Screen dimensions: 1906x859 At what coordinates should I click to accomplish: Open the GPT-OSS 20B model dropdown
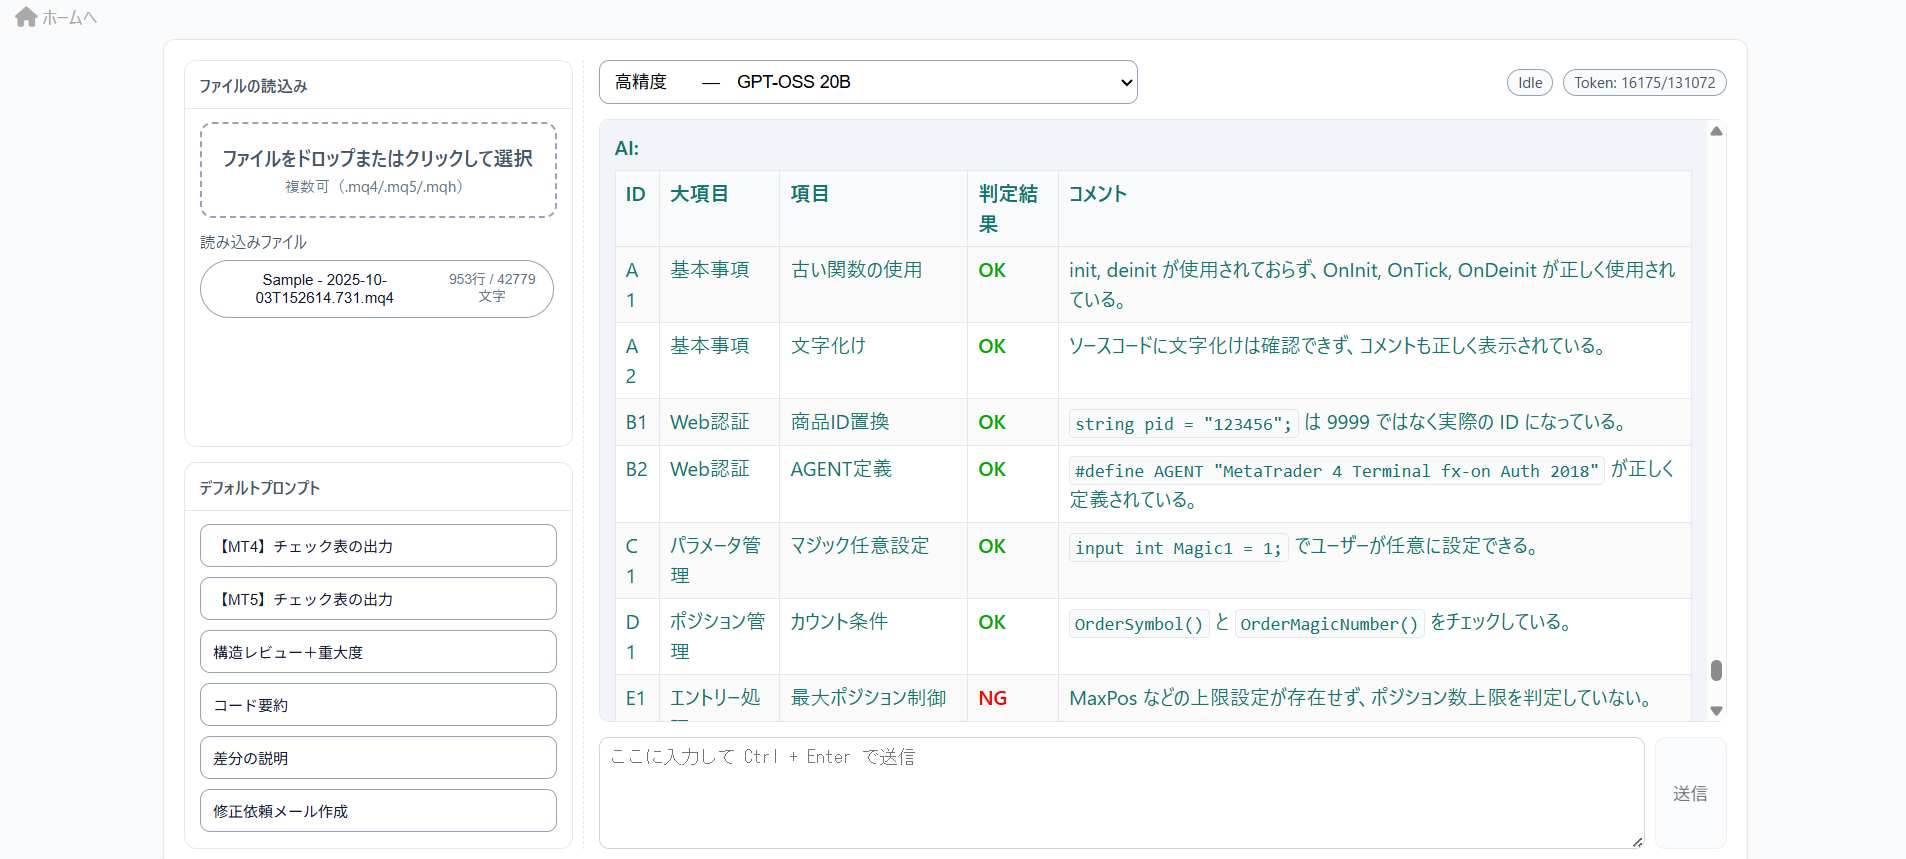(x=867, y=82)
